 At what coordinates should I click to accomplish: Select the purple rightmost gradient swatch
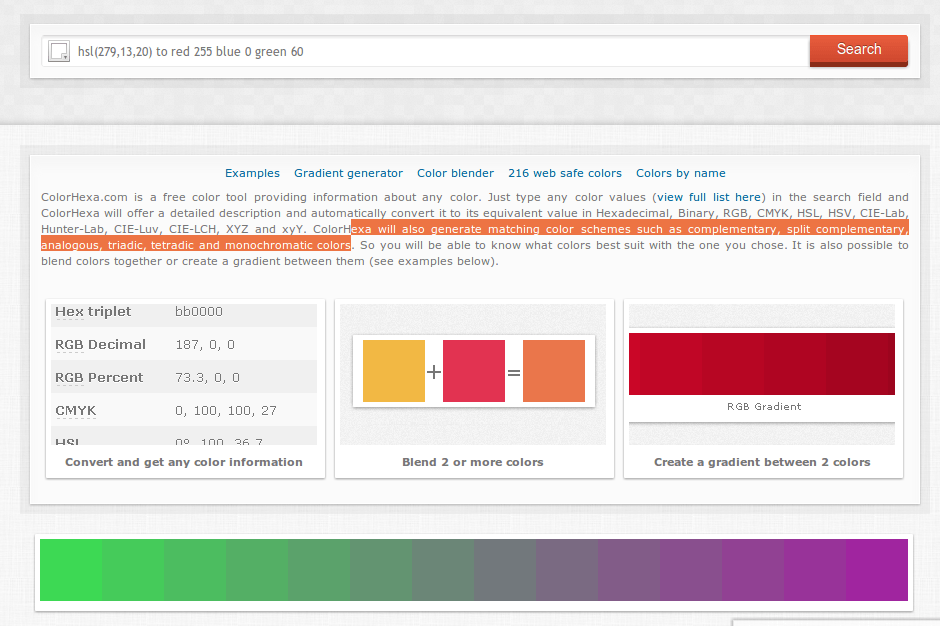pyautogui.click(x=877, y=570)
